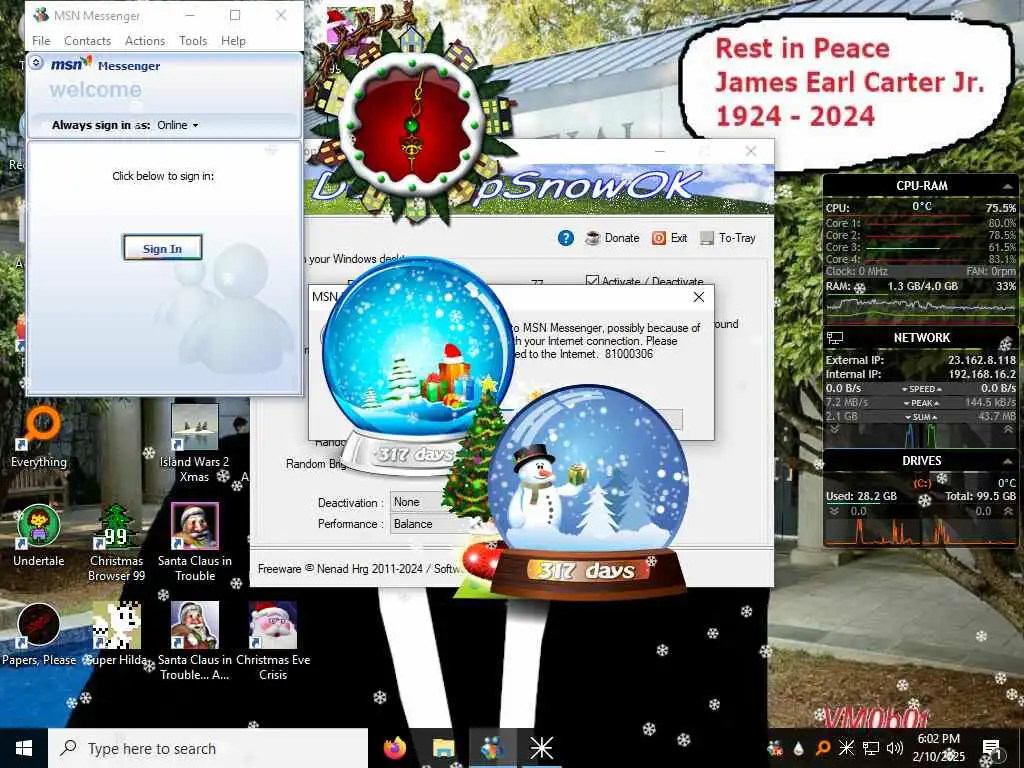Click the orange Everything magnifier tray icon
Viewport: 1024px width, 768px height.
(x=822, y=748)
